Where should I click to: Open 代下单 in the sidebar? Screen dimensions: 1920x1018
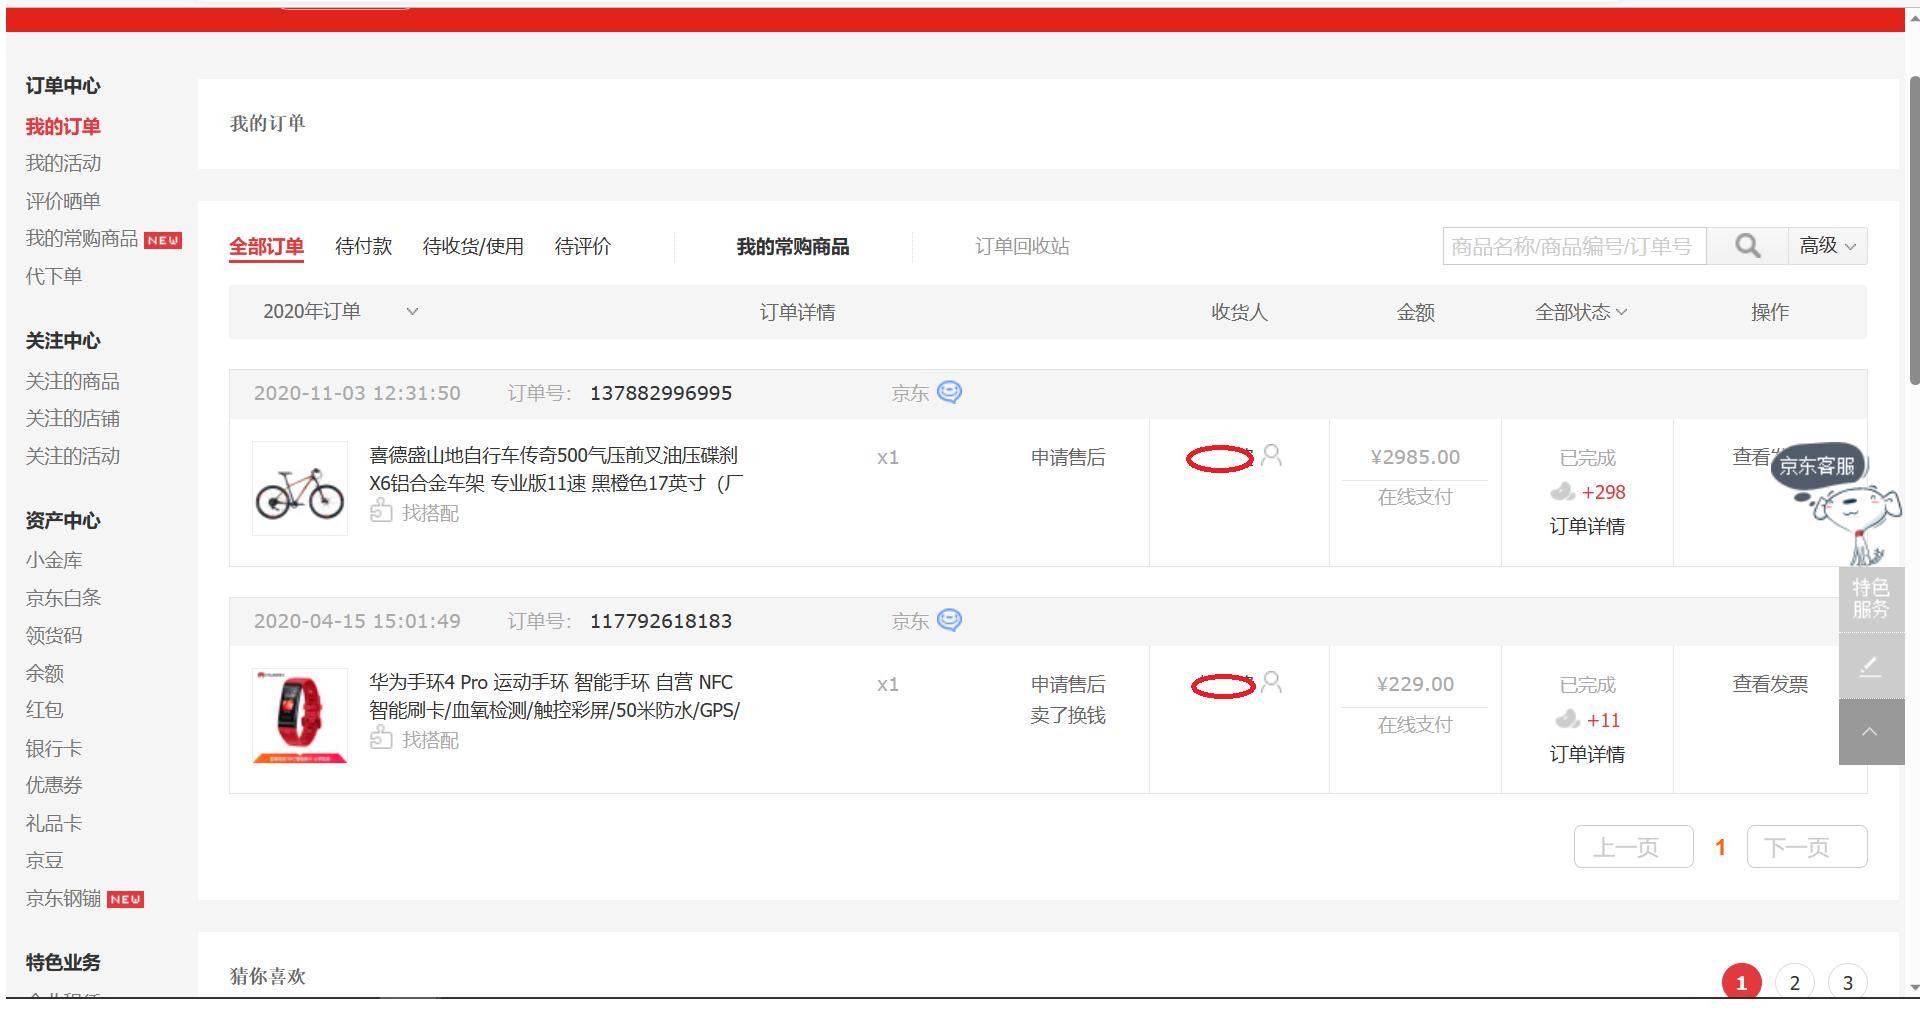[54, 276]
